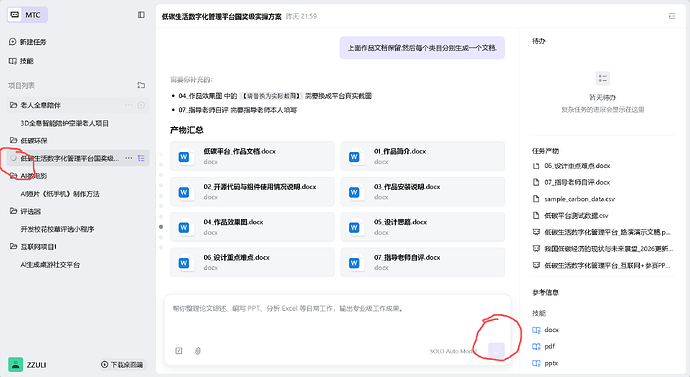Open the 06_设计重点难点.docx card
The height and width of the screenshot is (377, 690).
pyautogui.click(x=252, y=263)
